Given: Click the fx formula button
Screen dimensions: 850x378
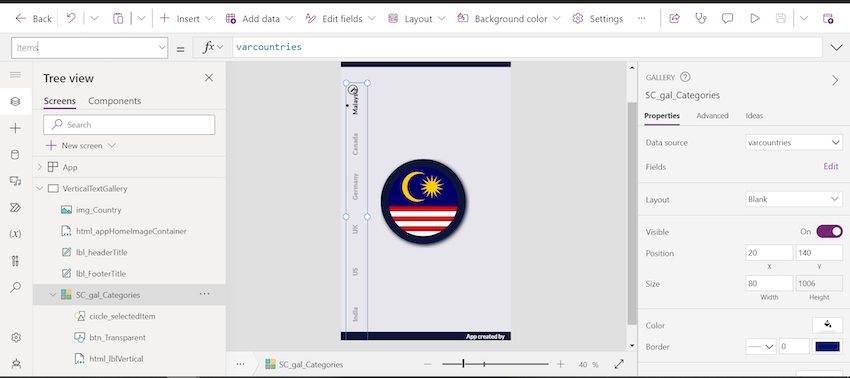Looking at the screenshot, I should click(212, 48).
